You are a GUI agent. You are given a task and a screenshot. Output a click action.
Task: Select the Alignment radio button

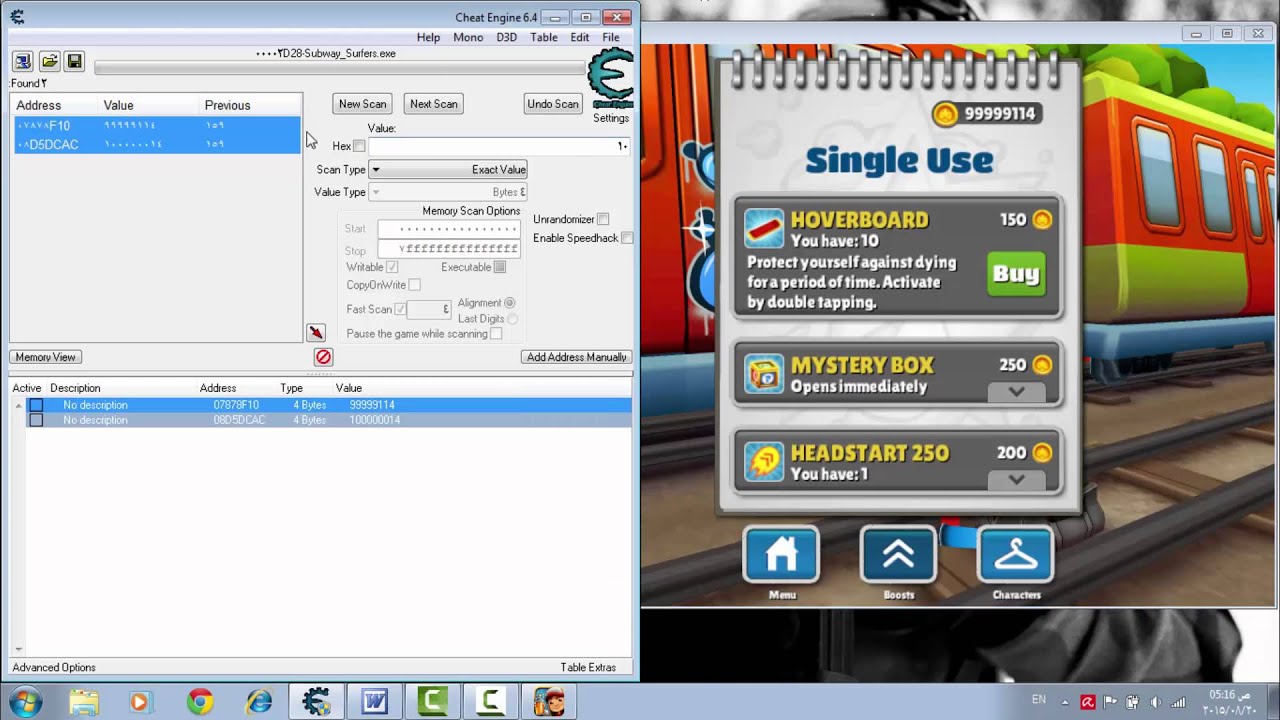tap(510, 303)
